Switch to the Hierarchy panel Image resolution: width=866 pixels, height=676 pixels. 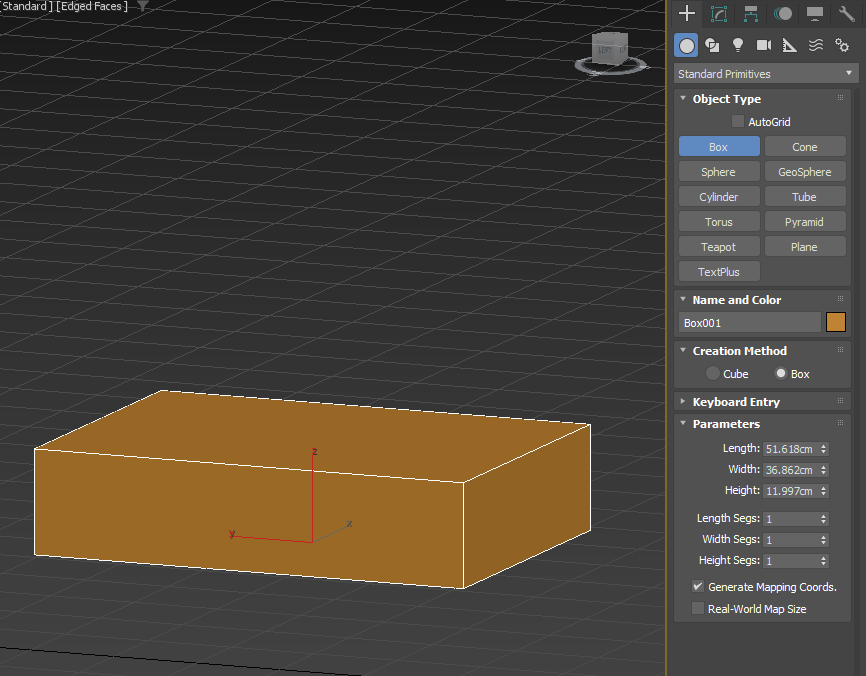tap(750, 13)
